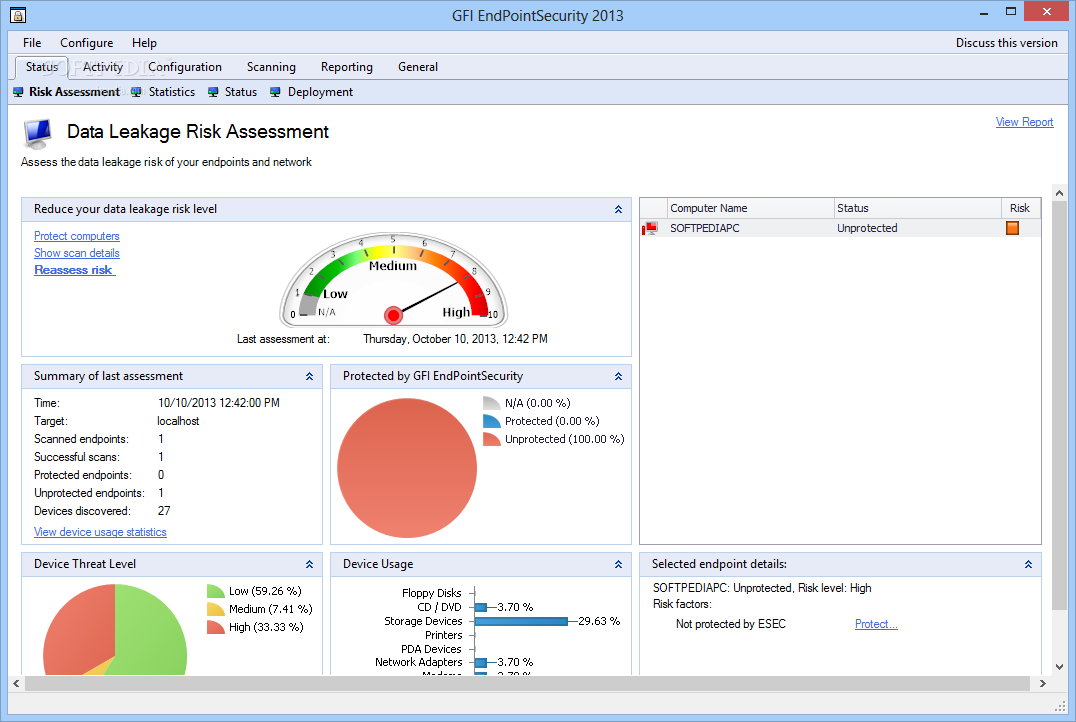
Task: Click the red gauge needle hub
Action: click(393, 315)
